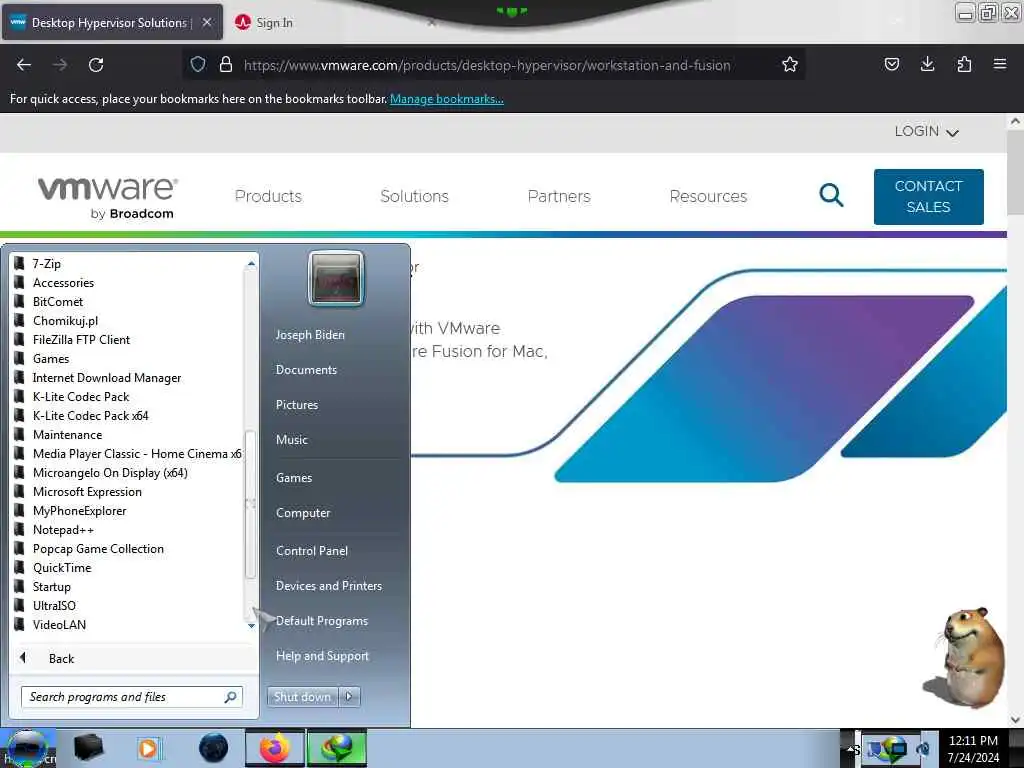Screen dimensions: 1024x768
Task: Click the CONTACT SALES button
Action: pyautogui.click(x=928, y=197)
